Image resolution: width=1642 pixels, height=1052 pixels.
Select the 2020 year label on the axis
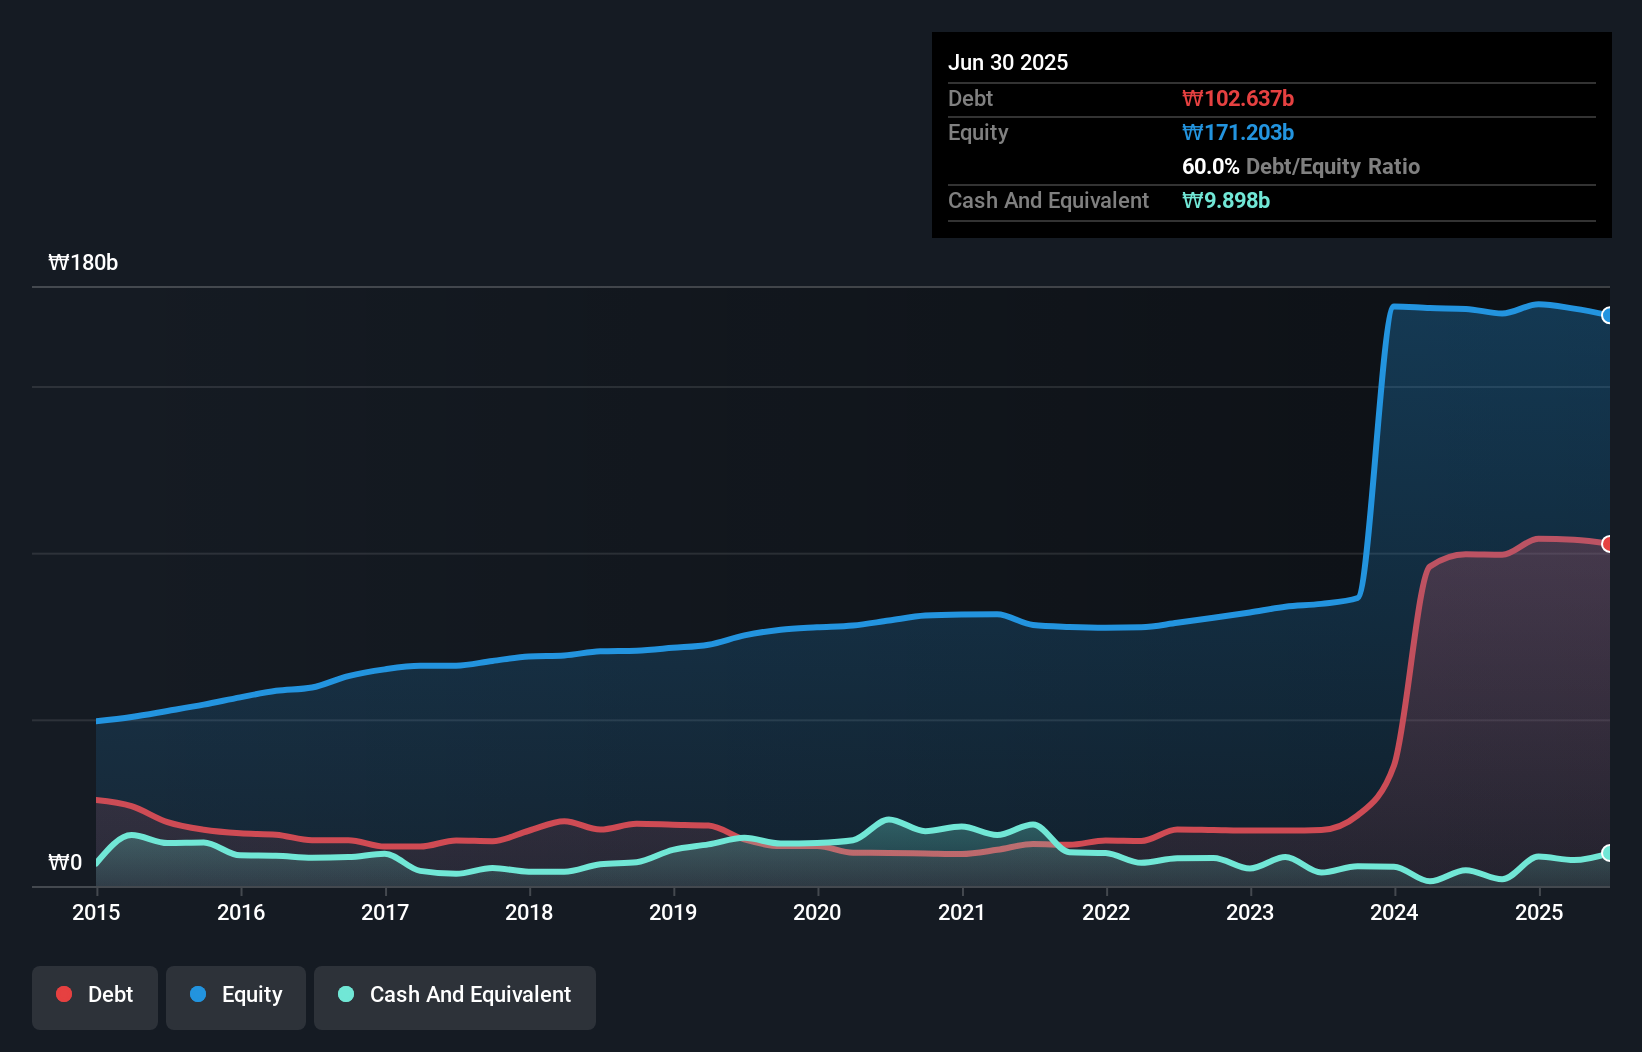[x=817, y=912]
